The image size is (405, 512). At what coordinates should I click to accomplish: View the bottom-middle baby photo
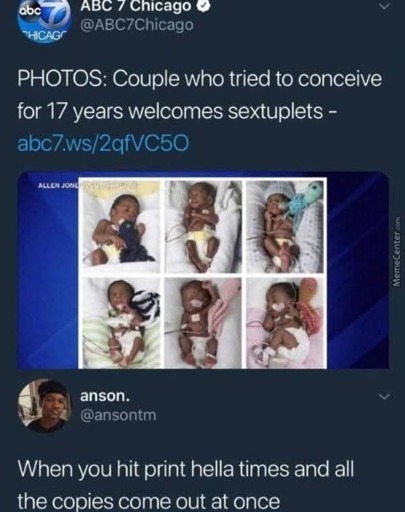203,322
